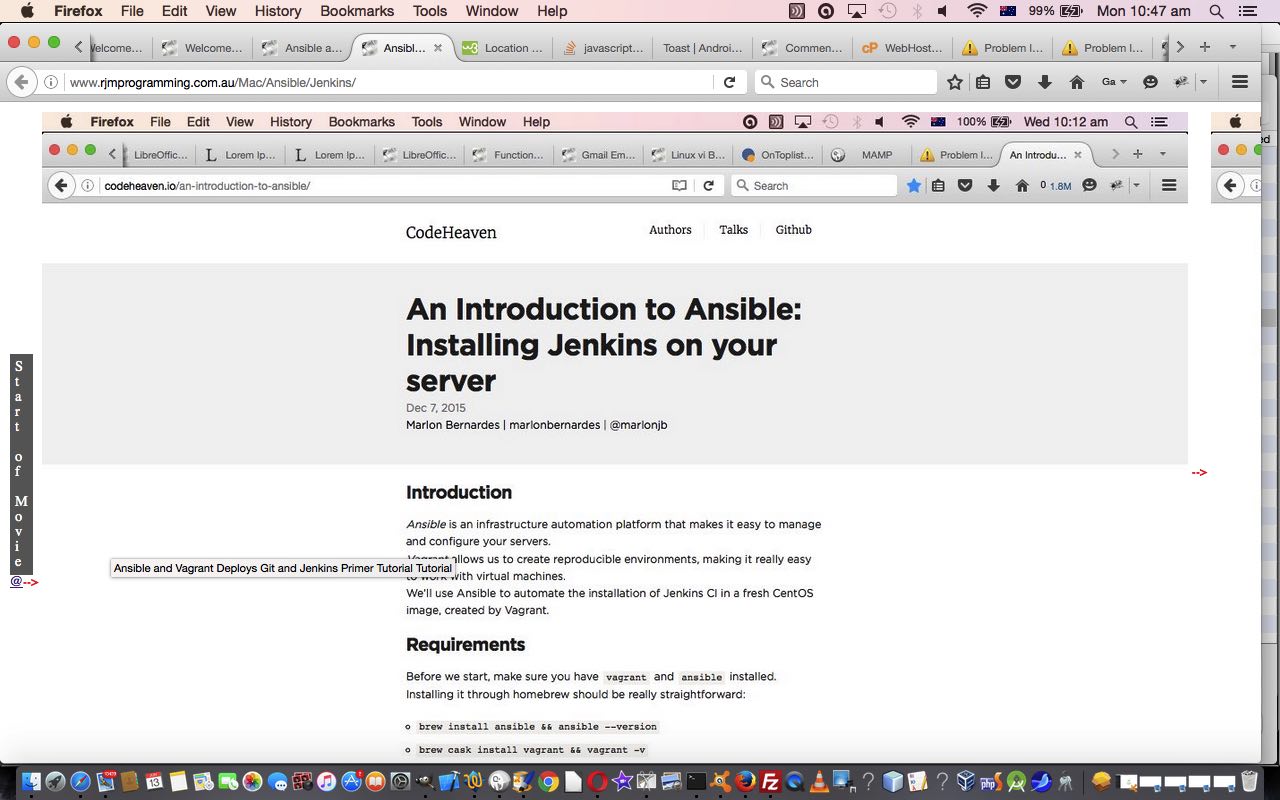Open the Tools menu
Viewport: 1280px width, 800px height.
click(430, 11)
